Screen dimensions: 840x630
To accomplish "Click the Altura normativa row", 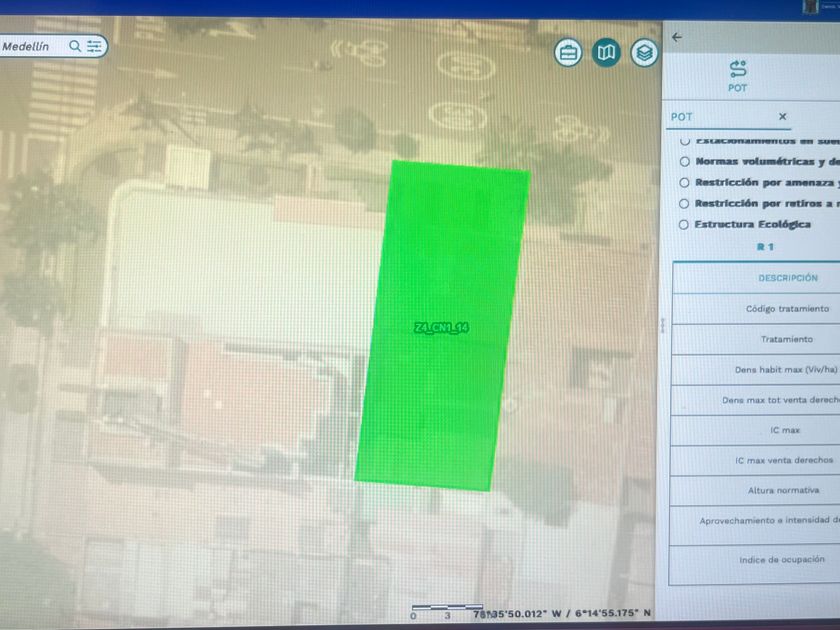I will coord(755,490).
